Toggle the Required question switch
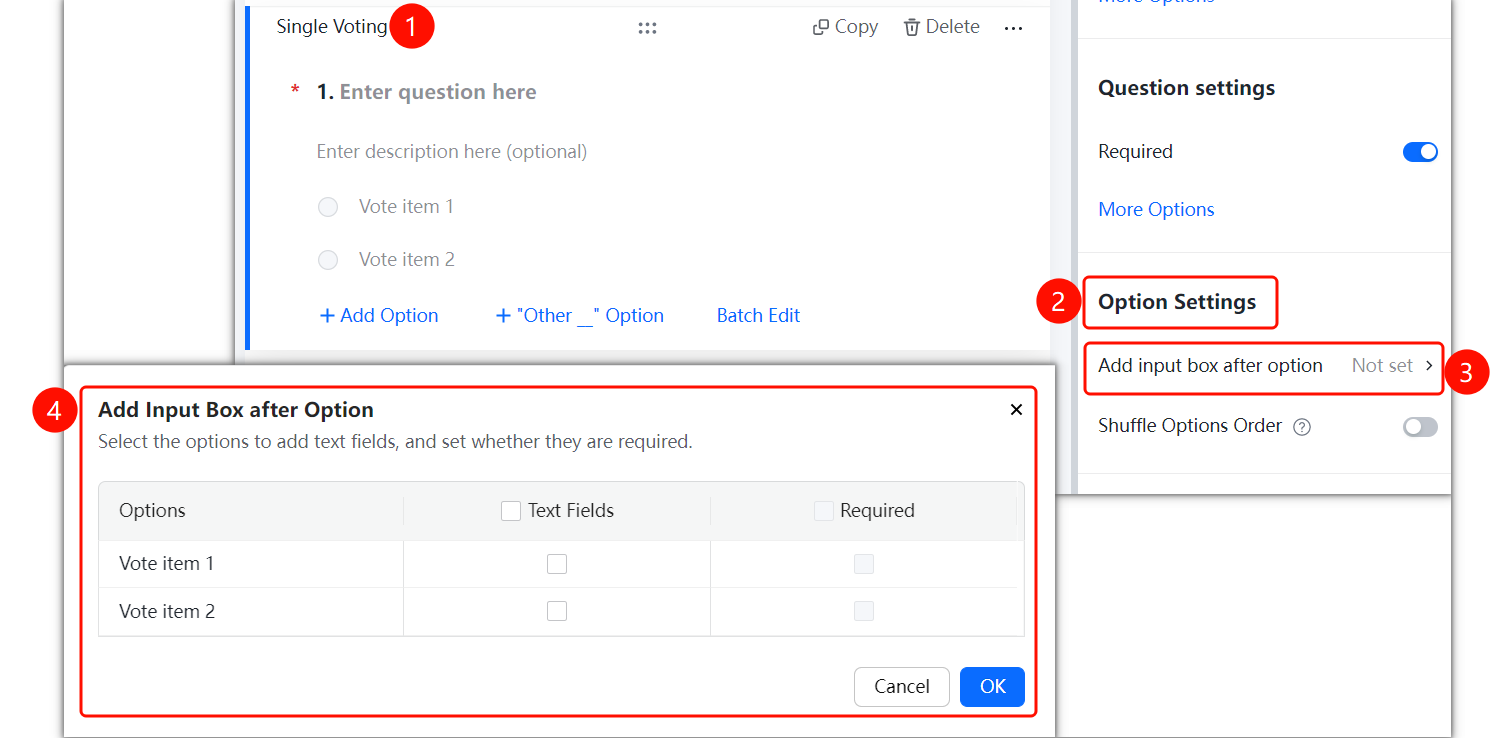Screen dimensions: 1510x738 coord(1420,152)
